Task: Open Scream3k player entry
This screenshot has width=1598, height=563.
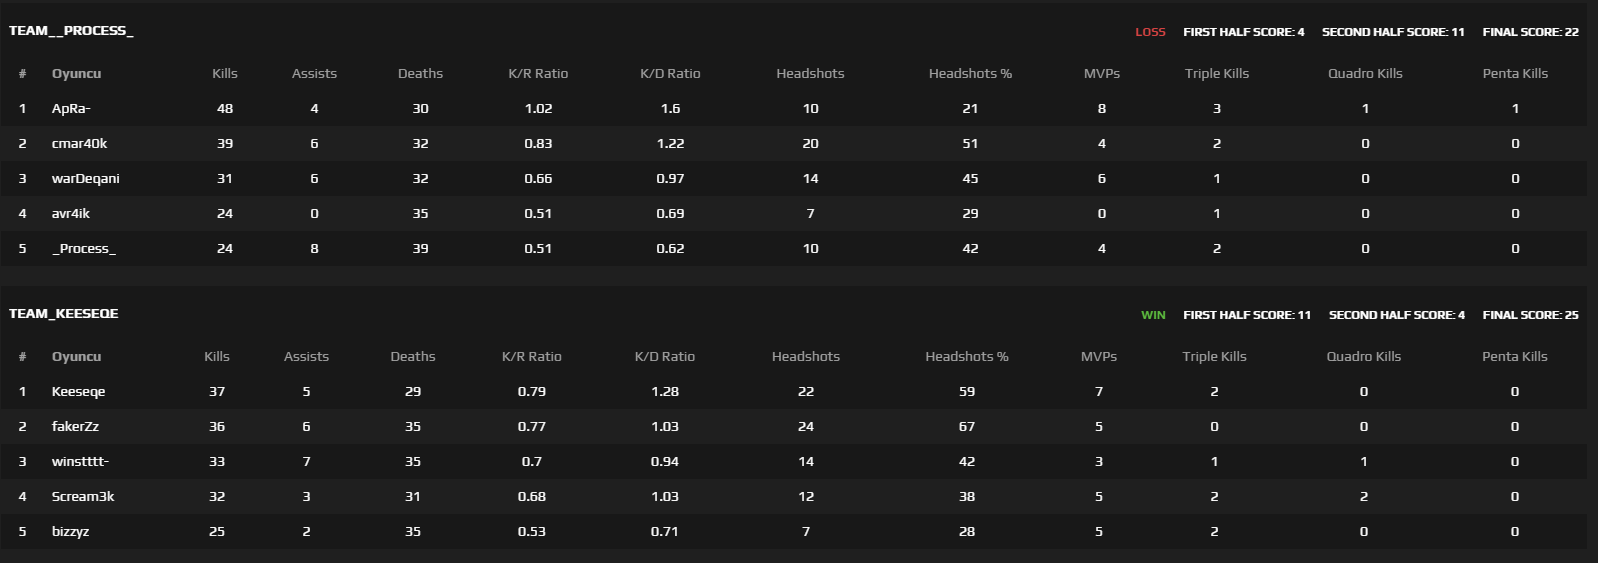Action: tap(83, 496)
